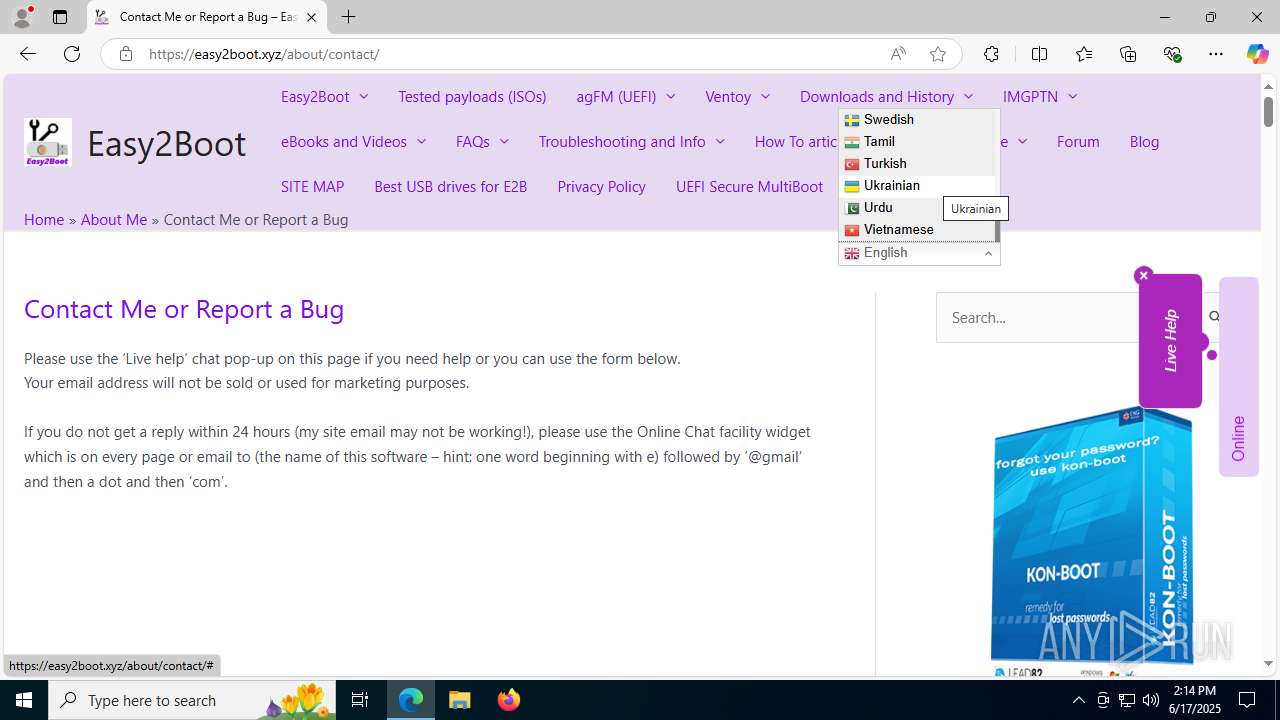The width and height of the screenshot is (1280, 720).
Task: Open the Read aloud icon in address bar
Action: pos(898,54)
